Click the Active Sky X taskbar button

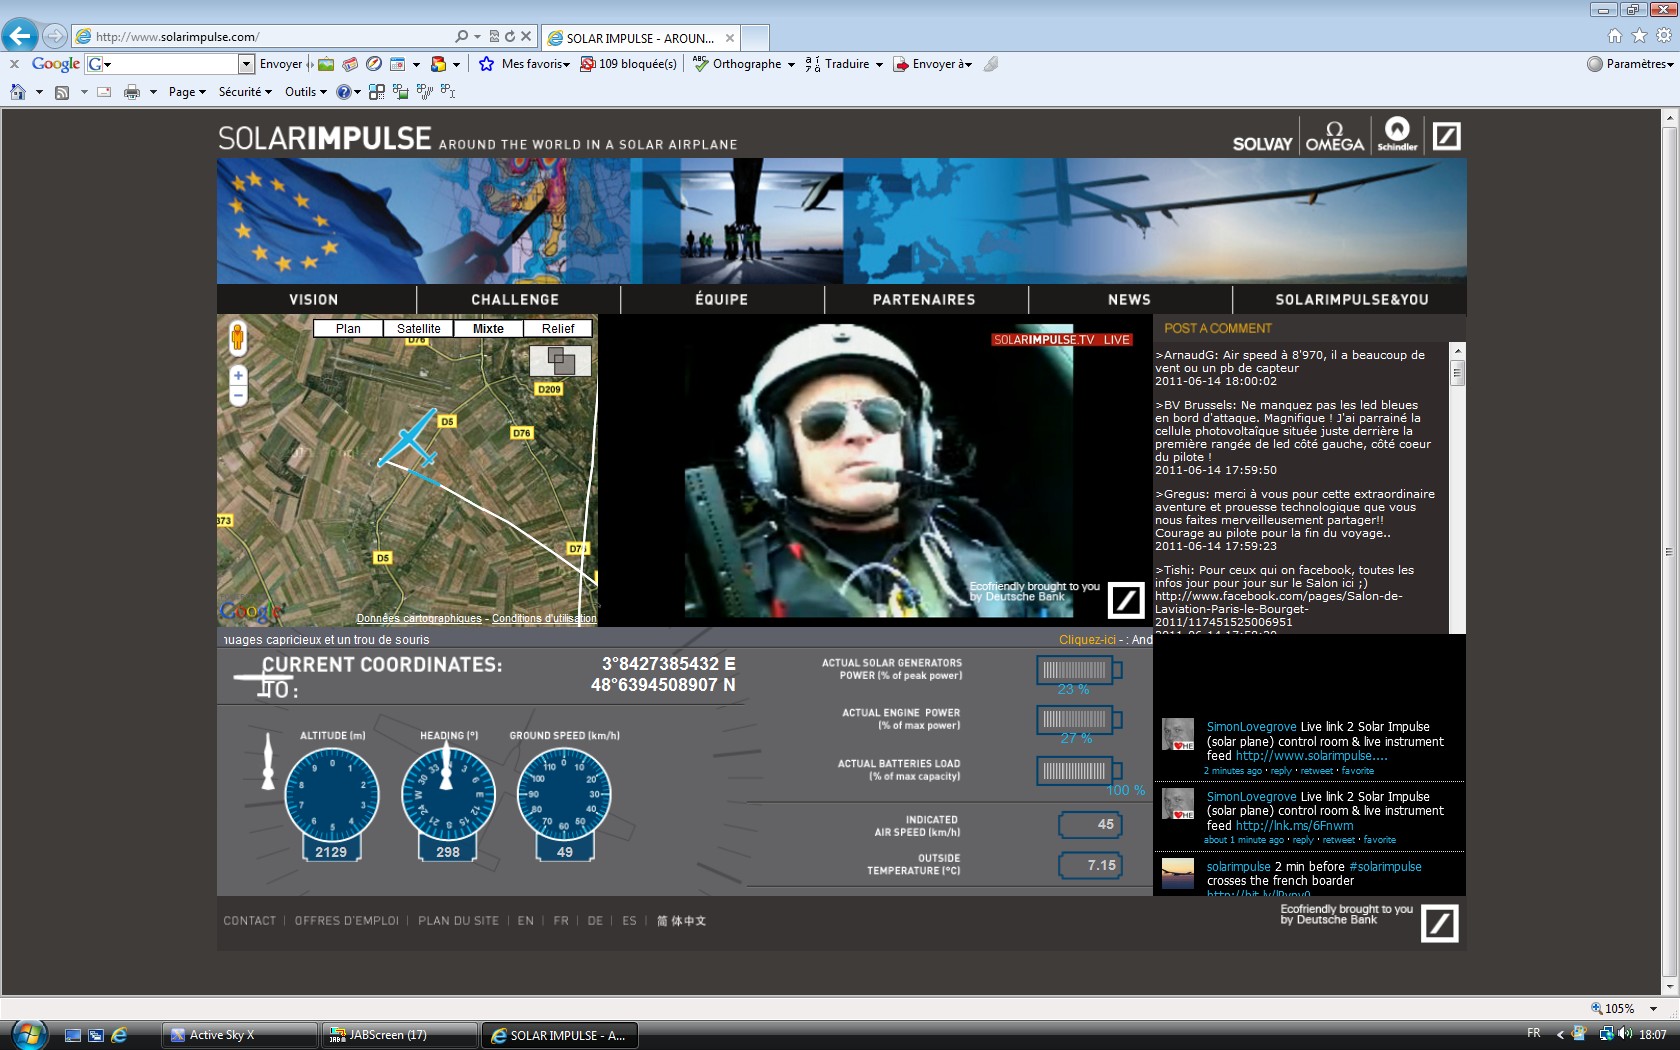(x=239, y=1035)
